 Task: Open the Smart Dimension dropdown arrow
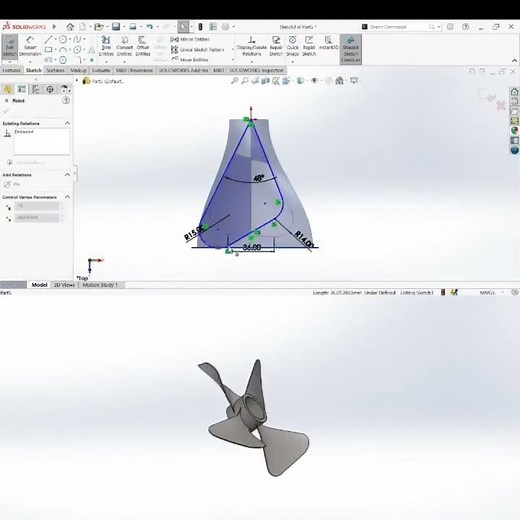click(x=30, y=62)
